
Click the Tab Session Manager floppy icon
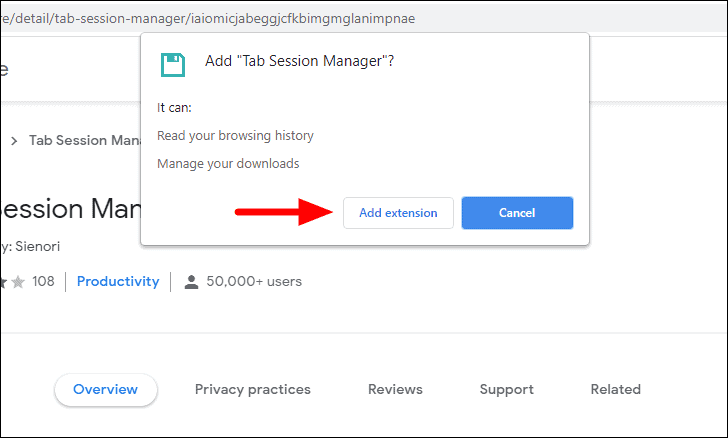point(173,65)
